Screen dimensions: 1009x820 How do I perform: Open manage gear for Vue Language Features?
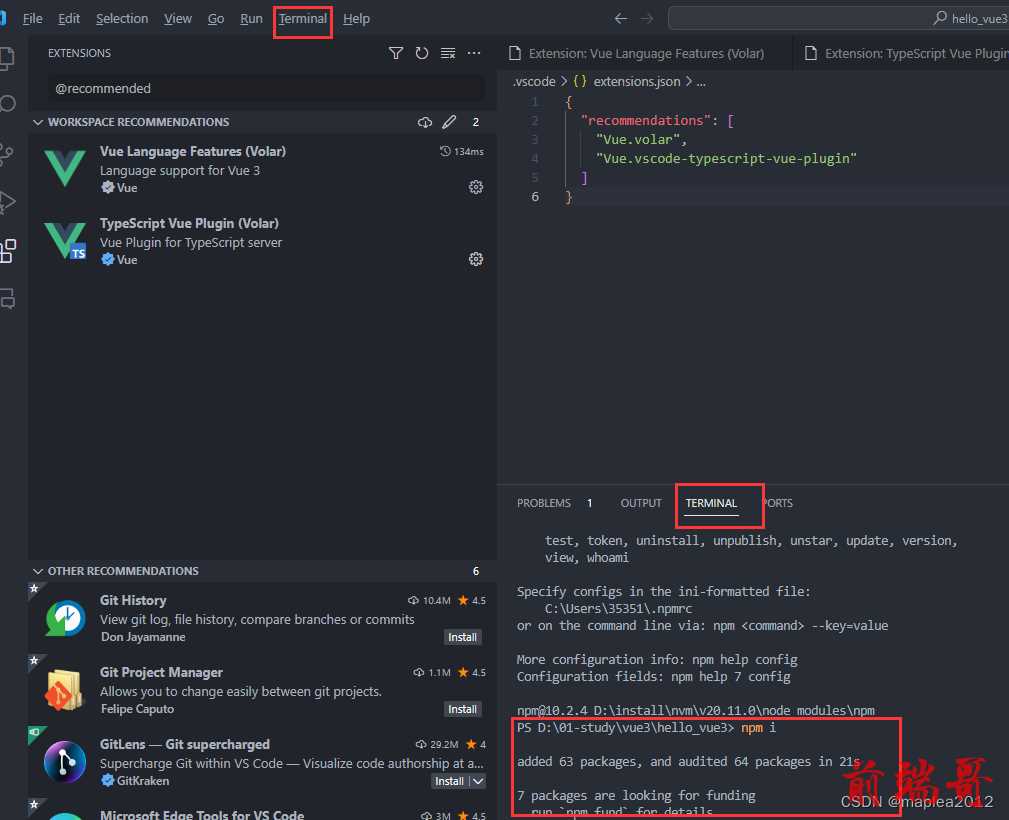pyautogui.click(x=476, y=187)
